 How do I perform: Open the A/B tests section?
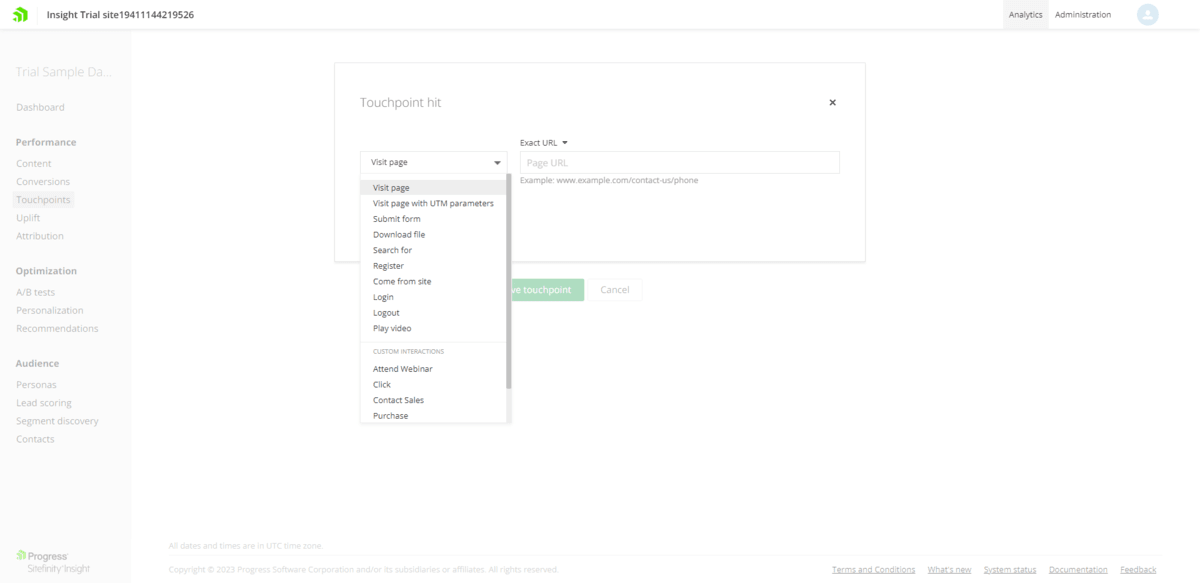tap(37, 292)
